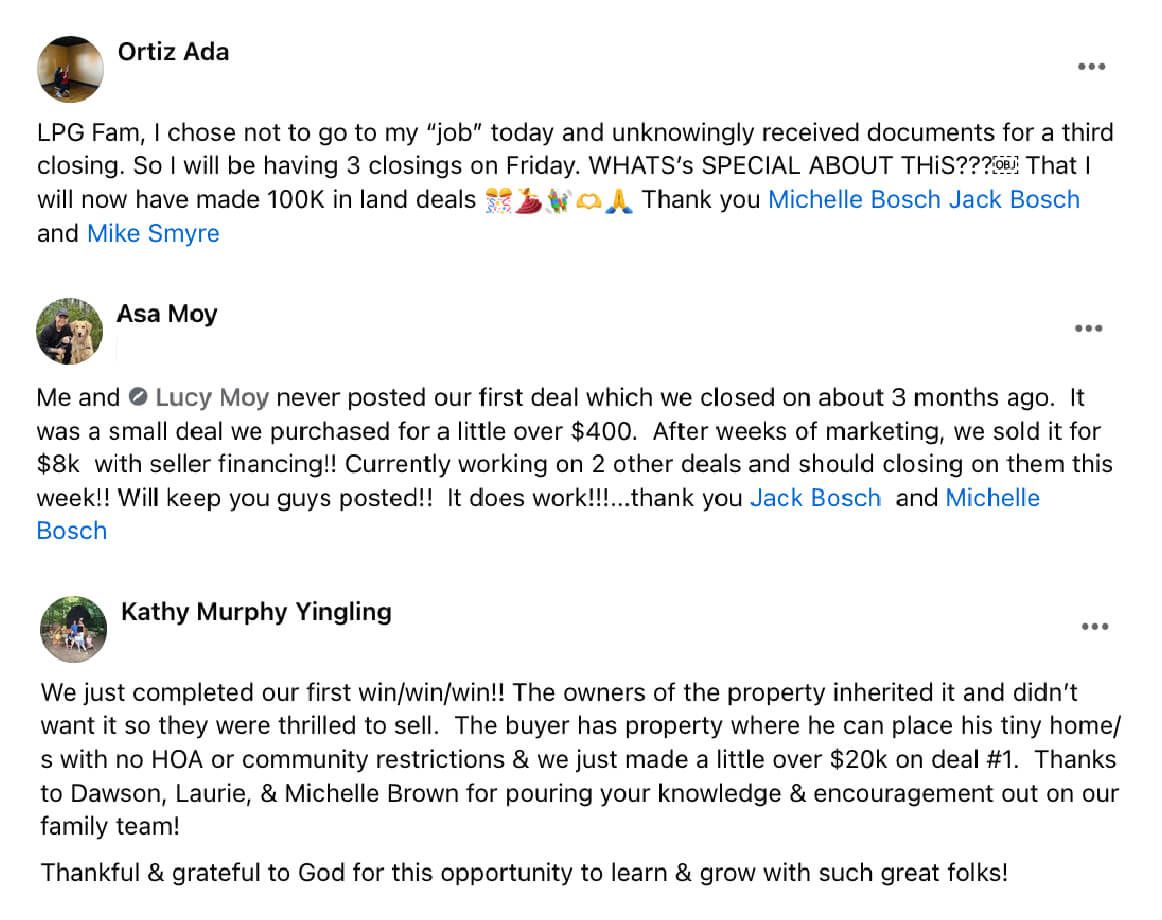Viewport: 1162px width, 920px height.
Task: Open Asa Moy's profile photo with dog
Action: [70, 331]
